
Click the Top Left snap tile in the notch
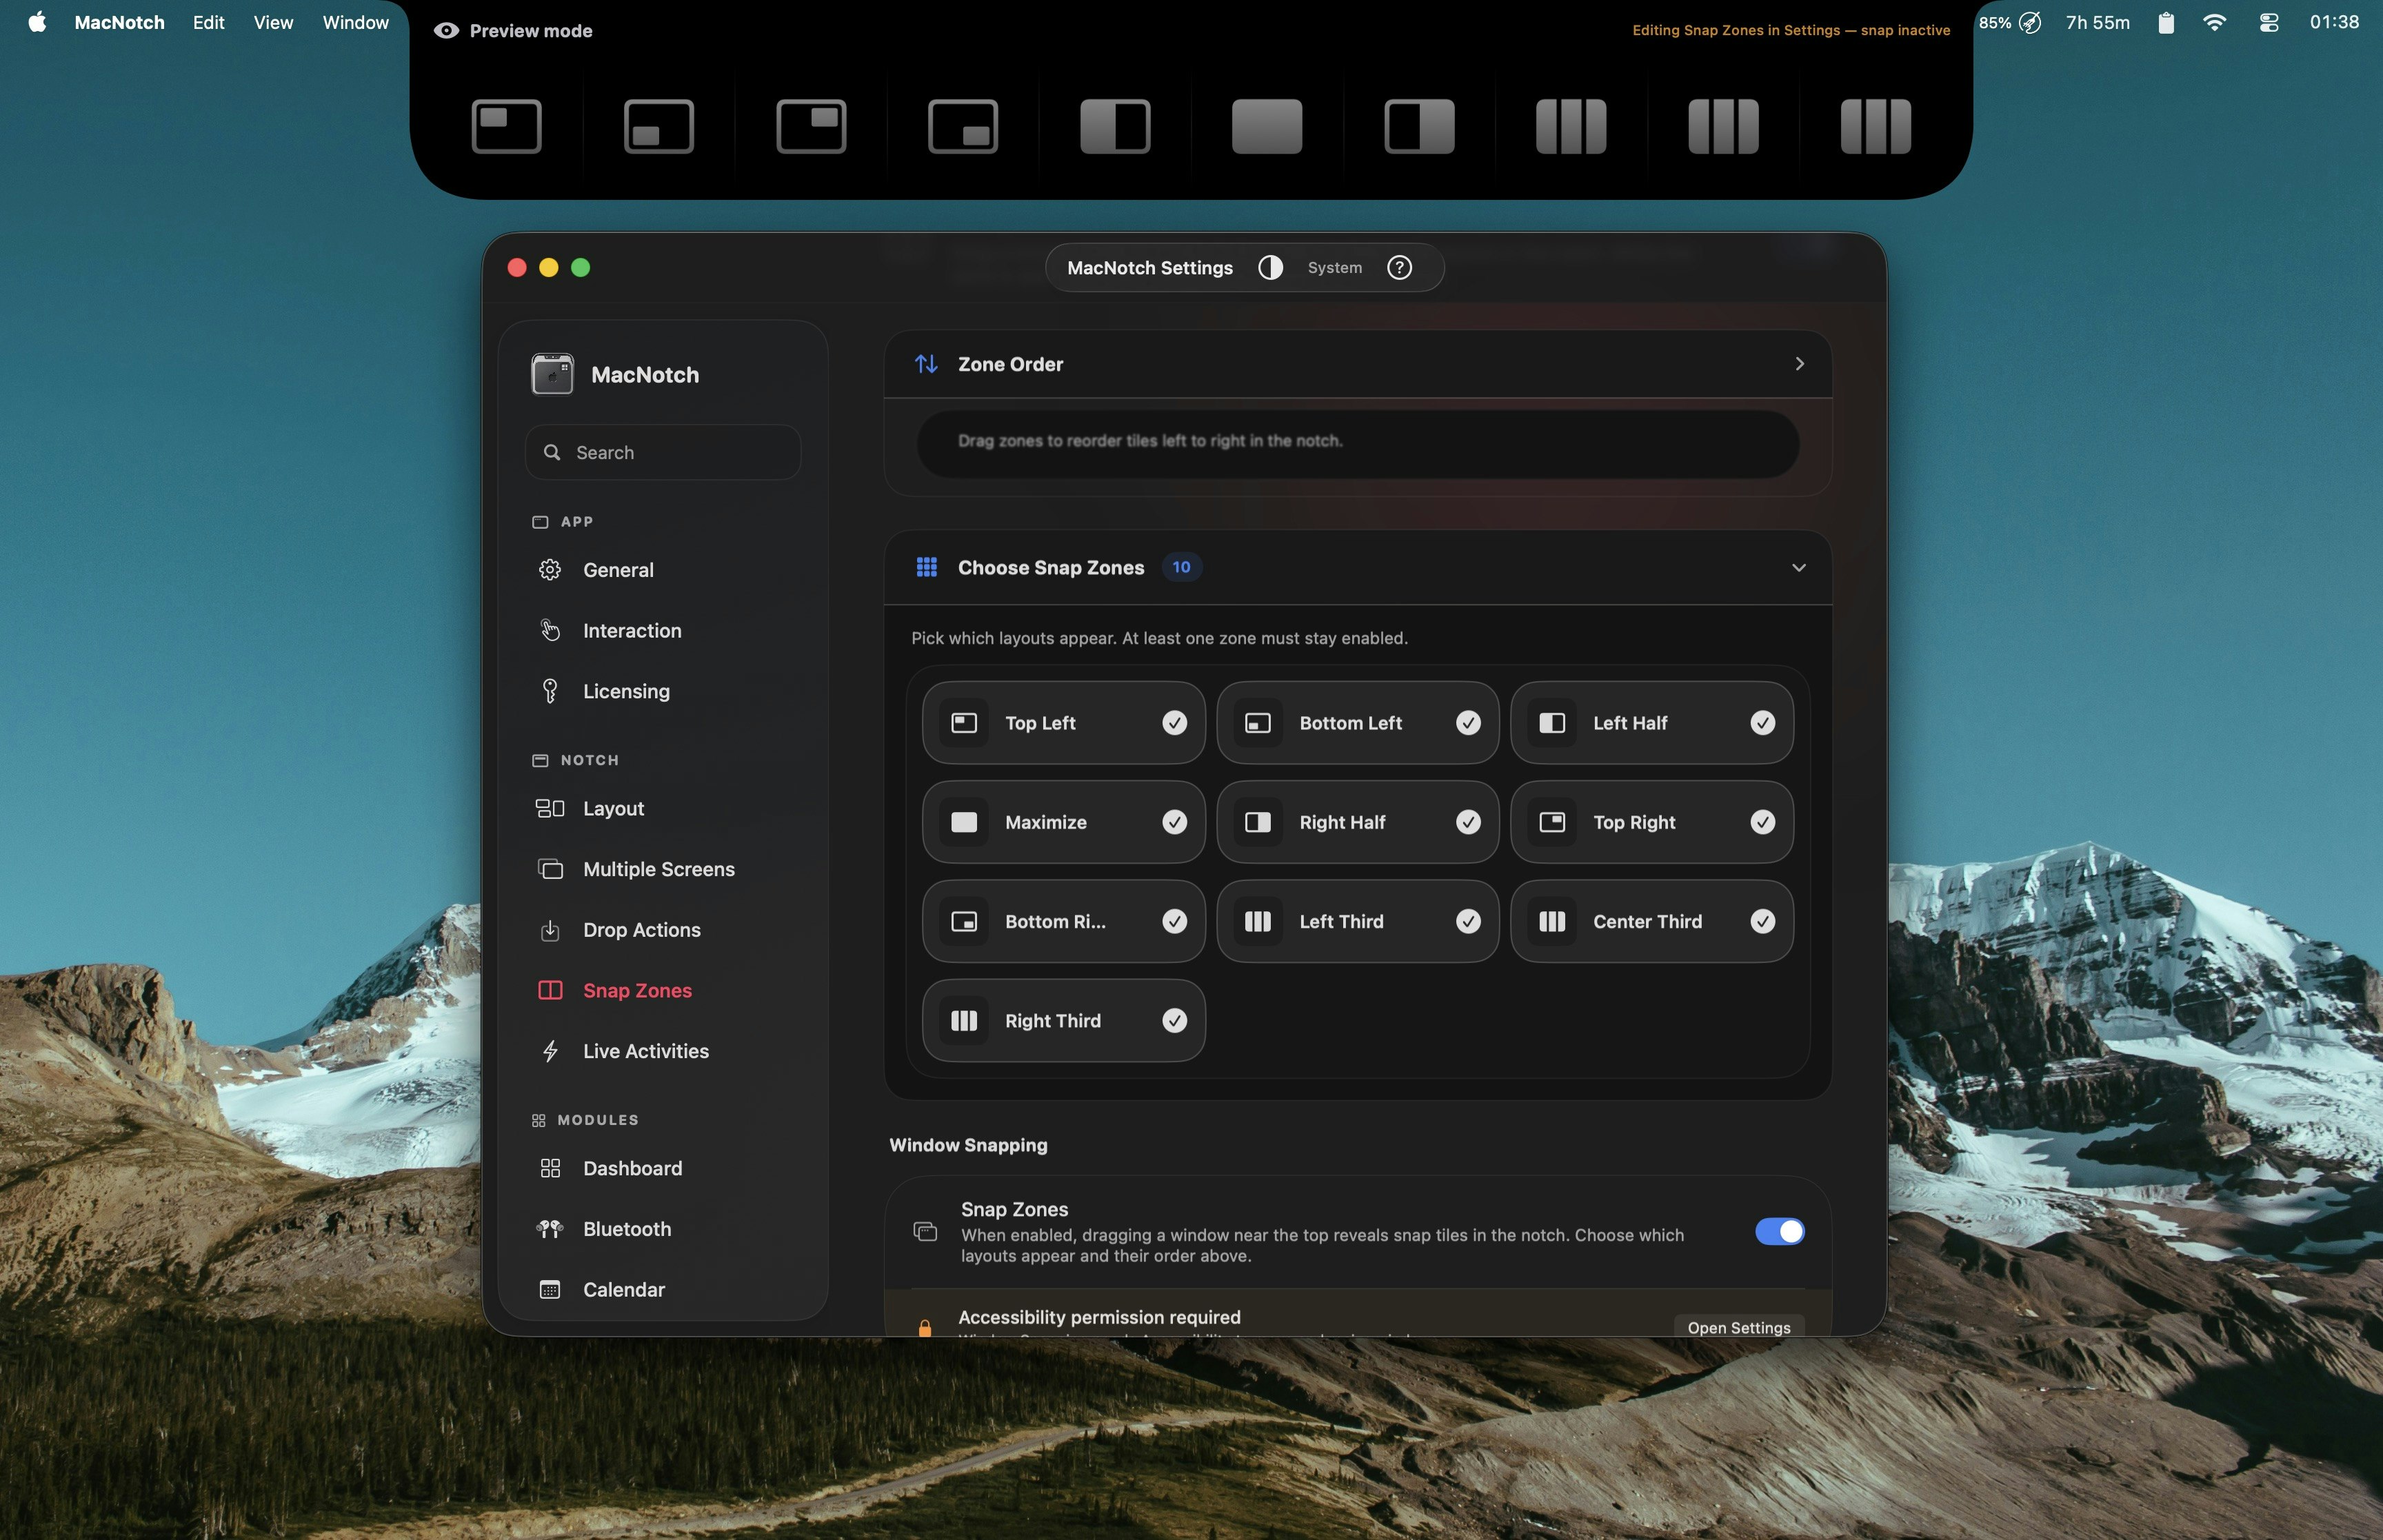[x=506, y=126]
